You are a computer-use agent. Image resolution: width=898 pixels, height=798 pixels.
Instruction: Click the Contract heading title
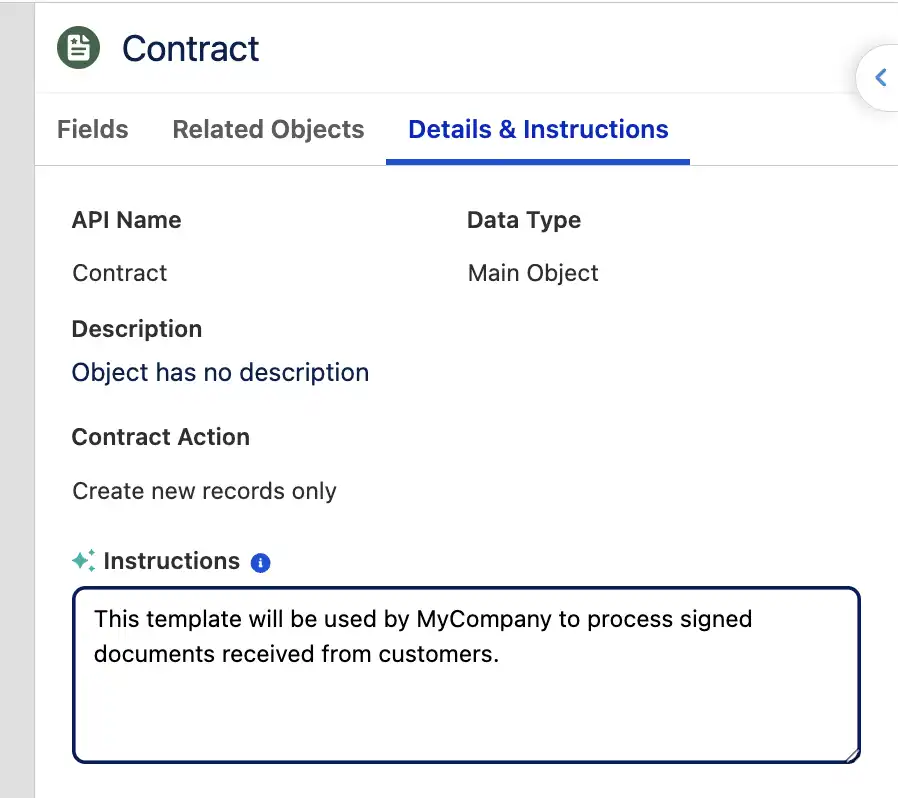(x=190, y=49)
